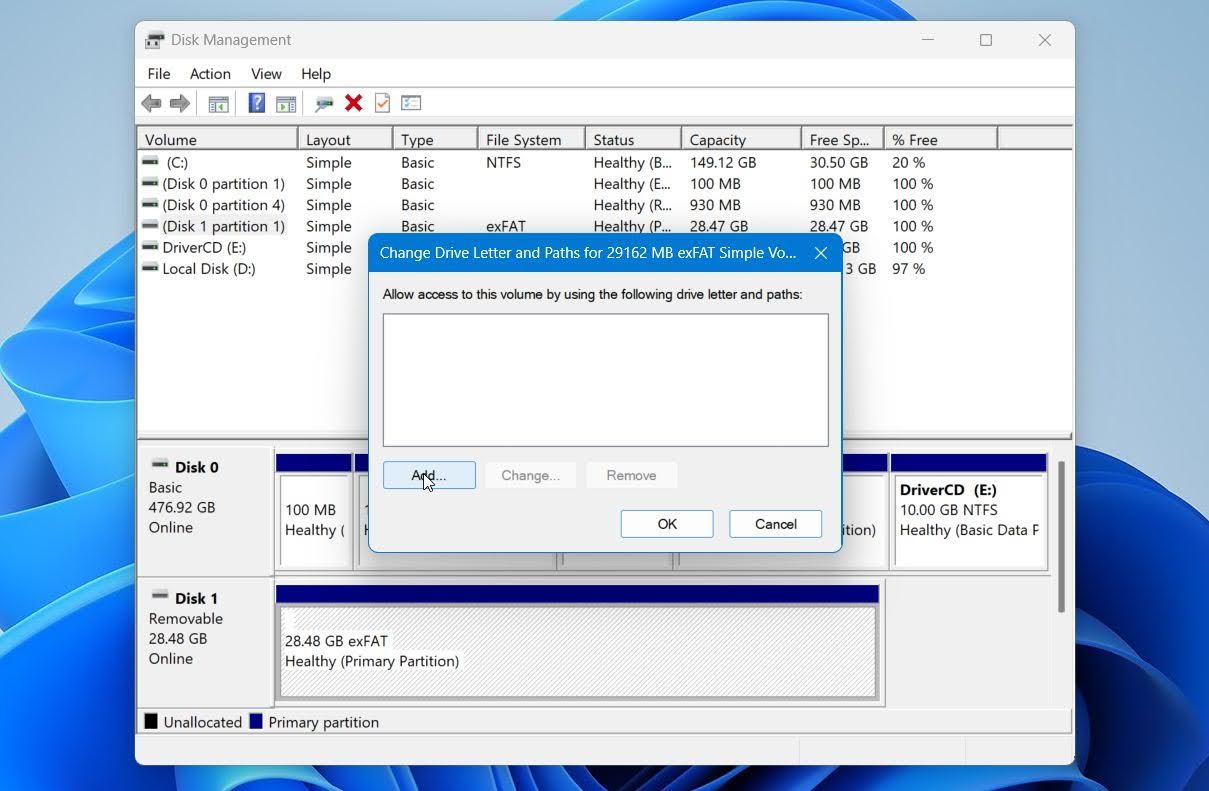
Task: Click the empty drive letter list box
Action: (605, 380)
